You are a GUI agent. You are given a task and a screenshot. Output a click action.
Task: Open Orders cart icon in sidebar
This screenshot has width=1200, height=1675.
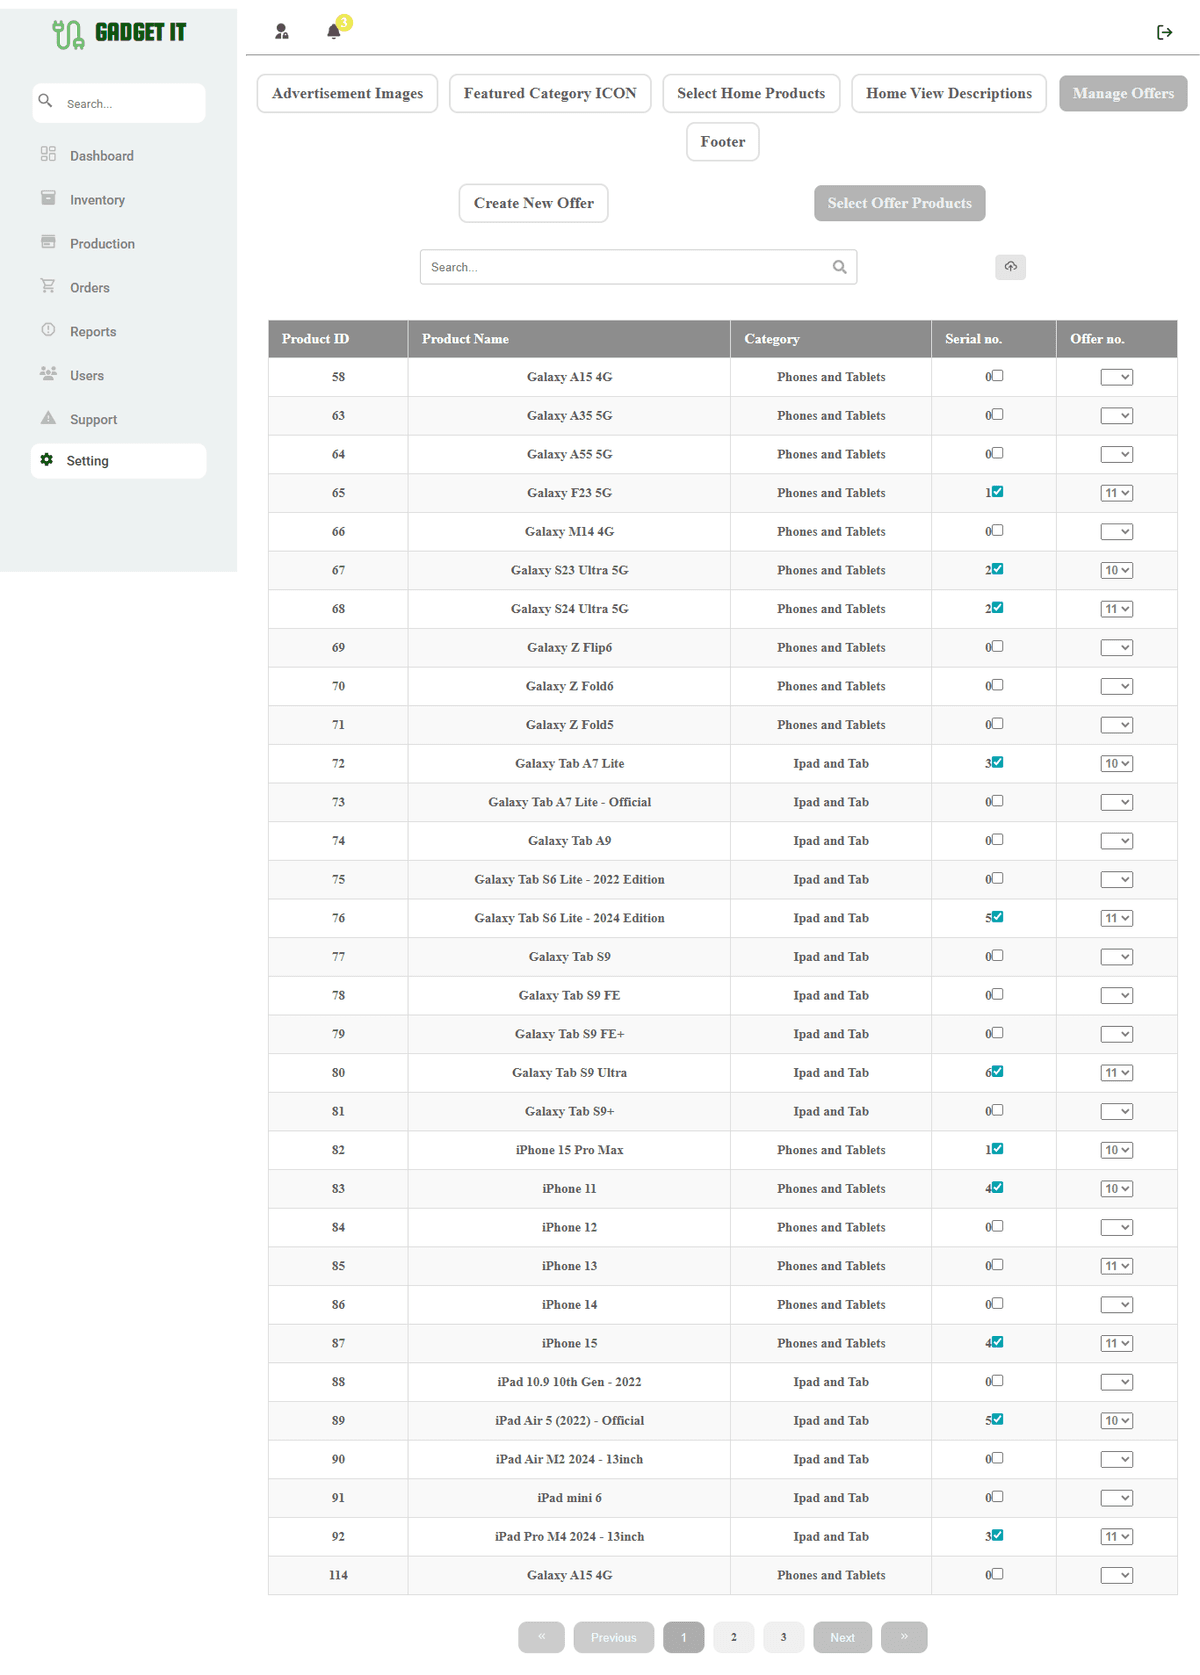click(x=48, y=287)
